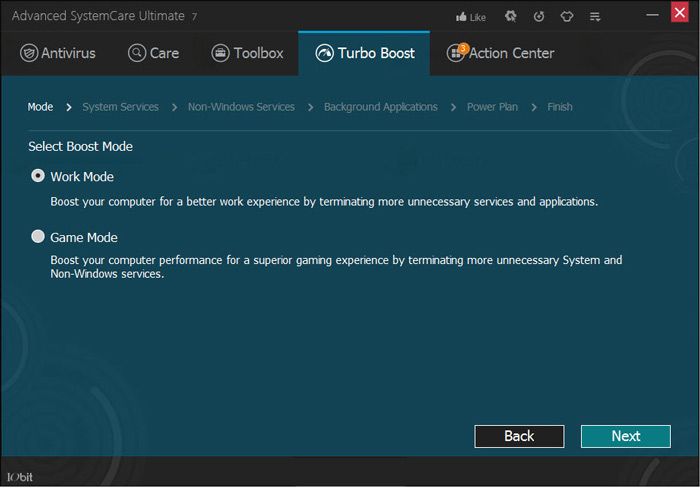Click the Antivirus shield icon
This screenshot has width=700, height=487.
29,53
